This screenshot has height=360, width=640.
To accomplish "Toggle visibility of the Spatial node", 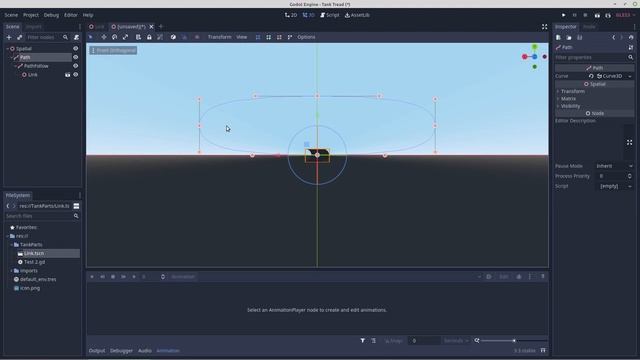I will click(76, 49).
